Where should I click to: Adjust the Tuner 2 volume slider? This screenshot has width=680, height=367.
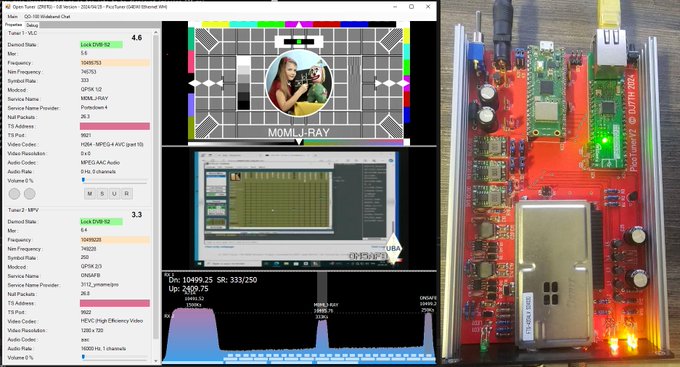click(114, 357)
